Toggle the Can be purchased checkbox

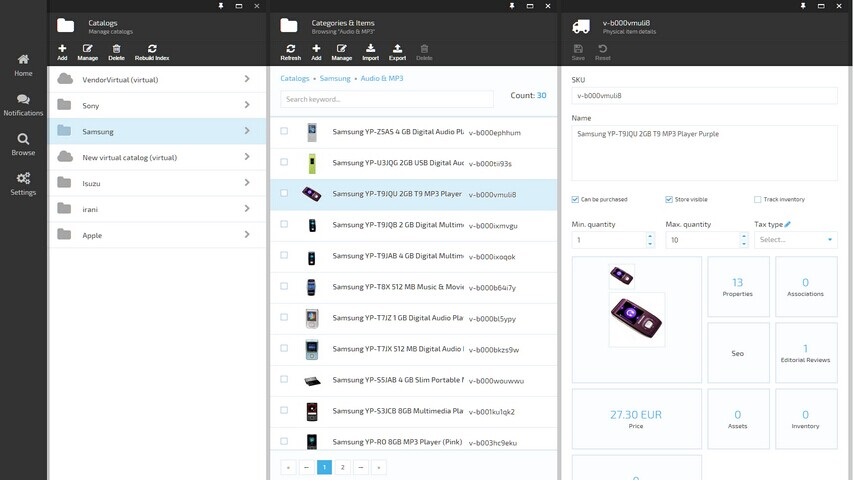[x=575, y=199]
